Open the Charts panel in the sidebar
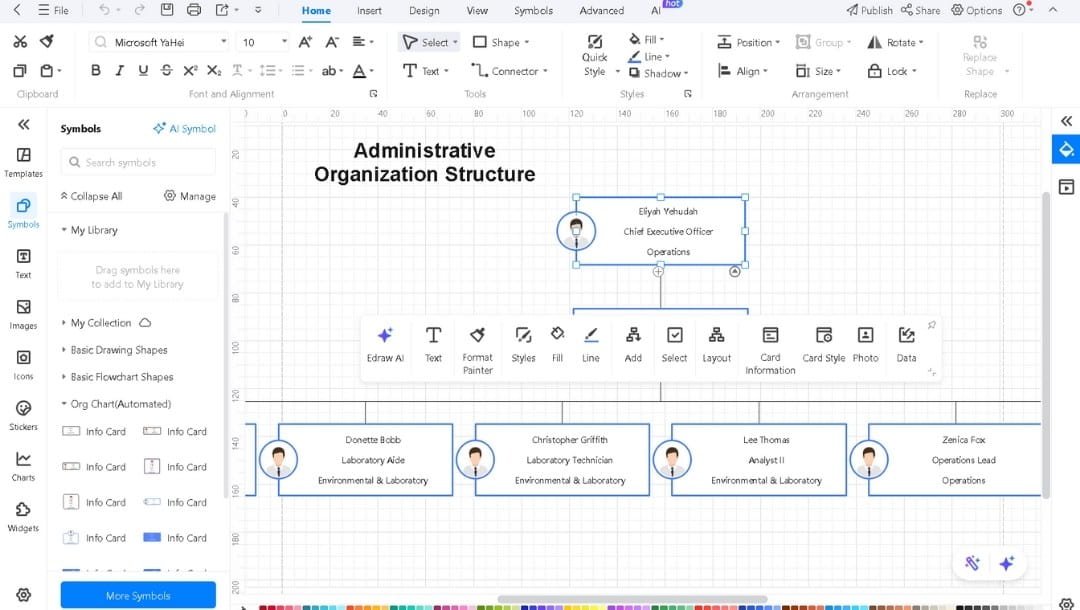 [23, 463]
